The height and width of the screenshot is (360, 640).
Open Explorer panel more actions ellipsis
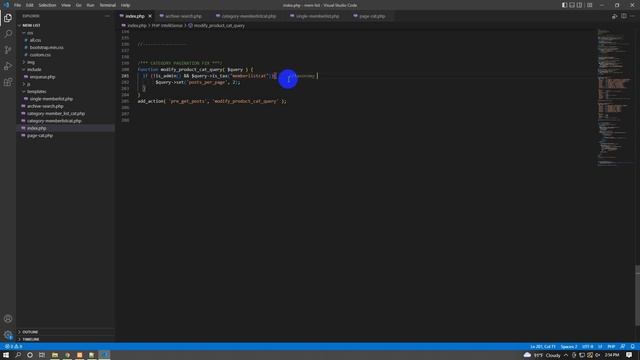pos(107,16)
